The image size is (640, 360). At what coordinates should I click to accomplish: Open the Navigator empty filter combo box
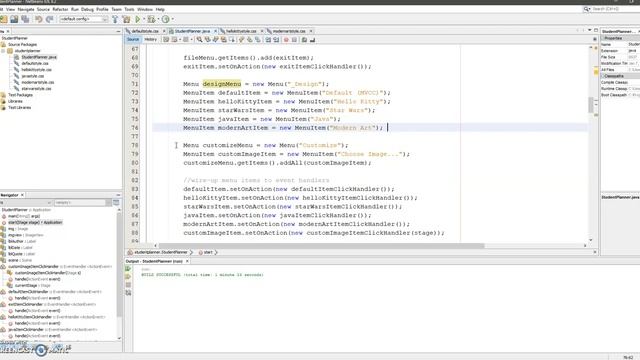coord(83,202)
